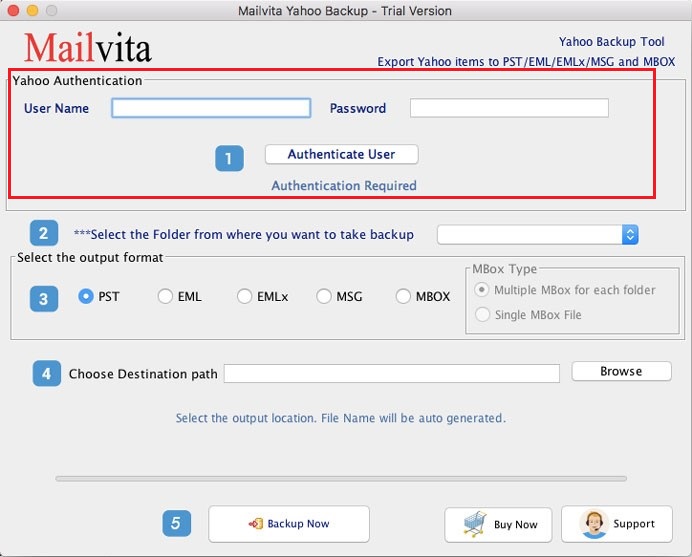Screen dimensions: 692x557
Task: Open the backup folder selection dropdown
Action: pos(538,235)
